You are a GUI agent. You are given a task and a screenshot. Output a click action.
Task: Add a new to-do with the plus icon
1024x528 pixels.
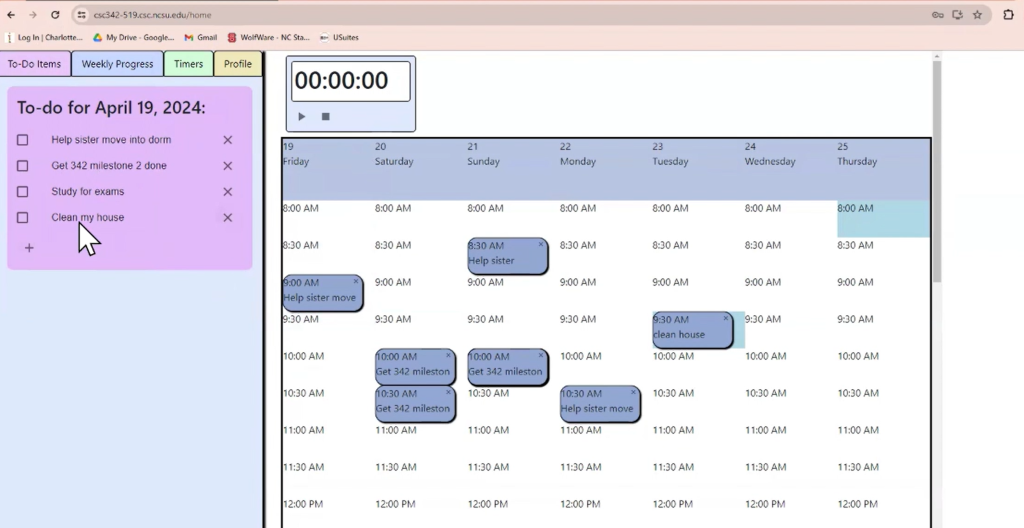point(29,248)
